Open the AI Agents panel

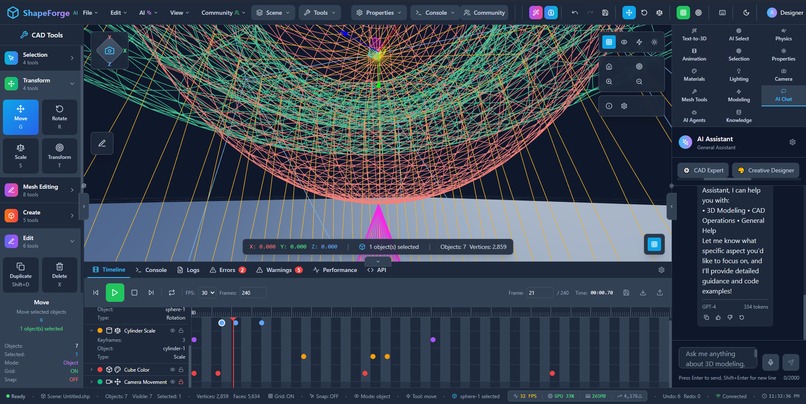click(694, 116)
